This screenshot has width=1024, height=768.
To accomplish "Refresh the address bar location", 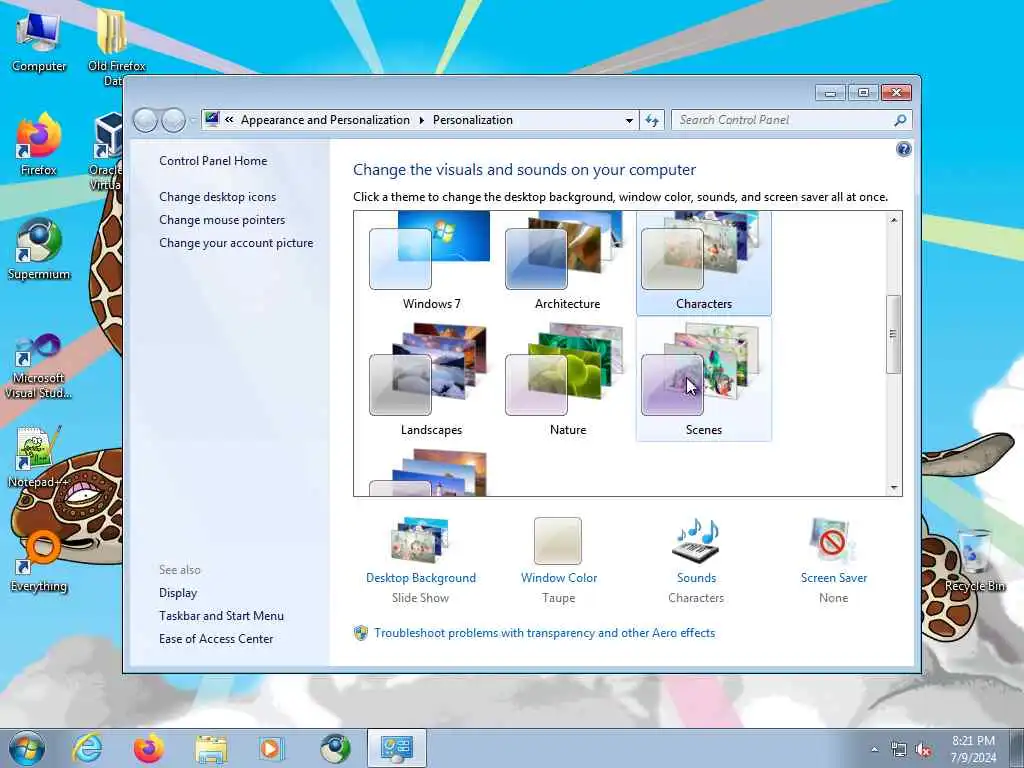I will [x=652, y=120].
